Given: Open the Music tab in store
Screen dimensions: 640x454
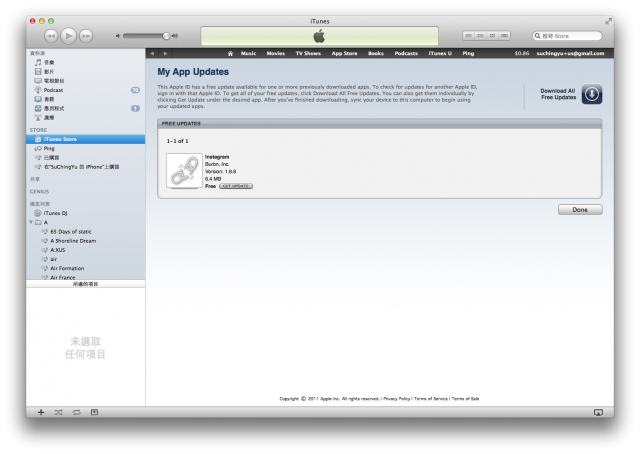Looking at the screenshot, I should pos(248,53).
